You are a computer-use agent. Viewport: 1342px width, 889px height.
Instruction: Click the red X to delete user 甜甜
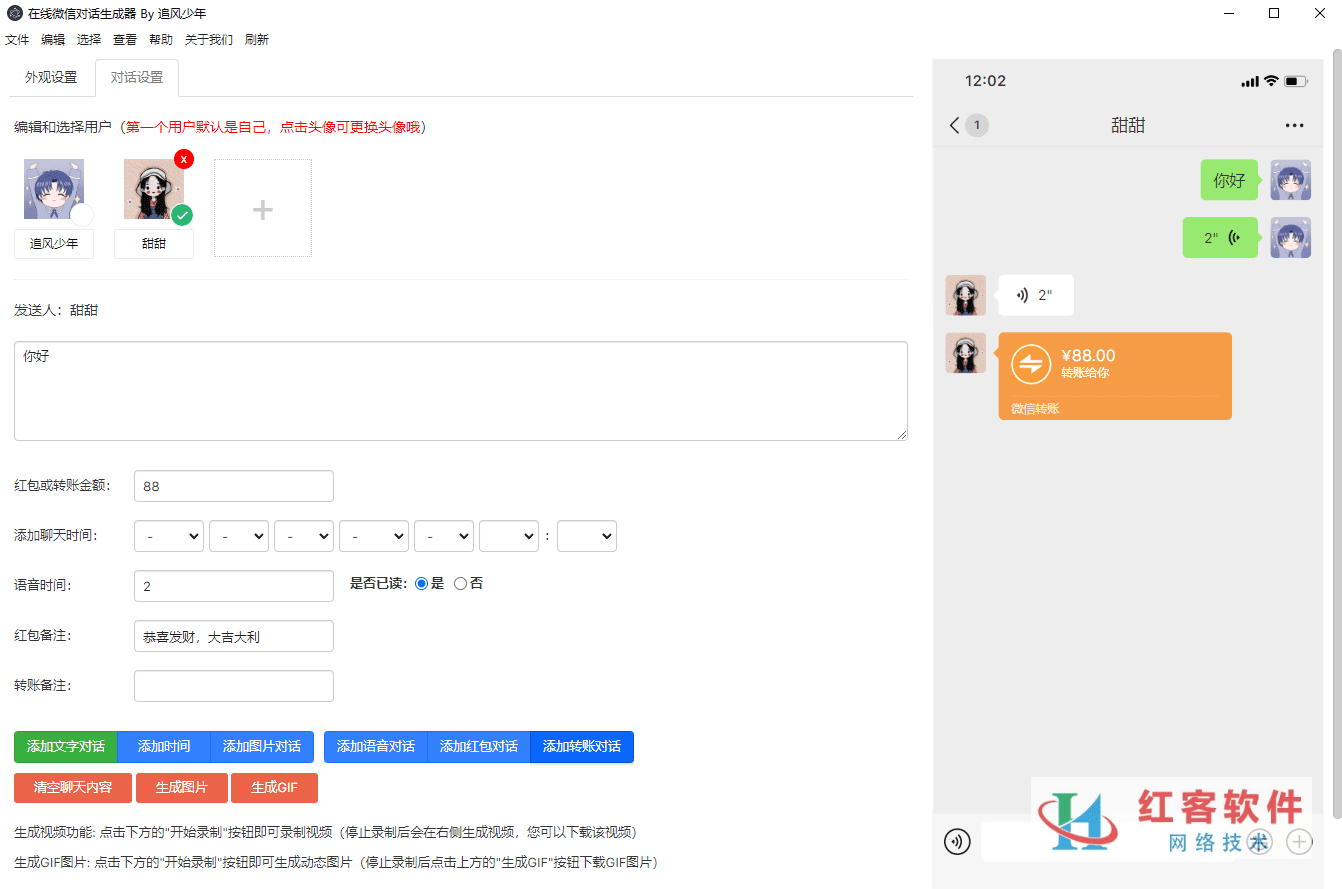point(184,159)
